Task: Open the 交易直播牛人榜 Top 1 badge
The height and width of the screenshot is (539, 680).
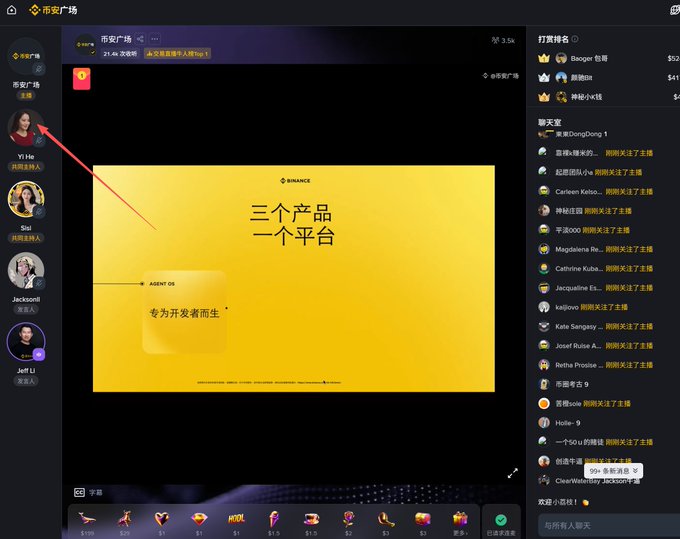Action: (177, 53)
